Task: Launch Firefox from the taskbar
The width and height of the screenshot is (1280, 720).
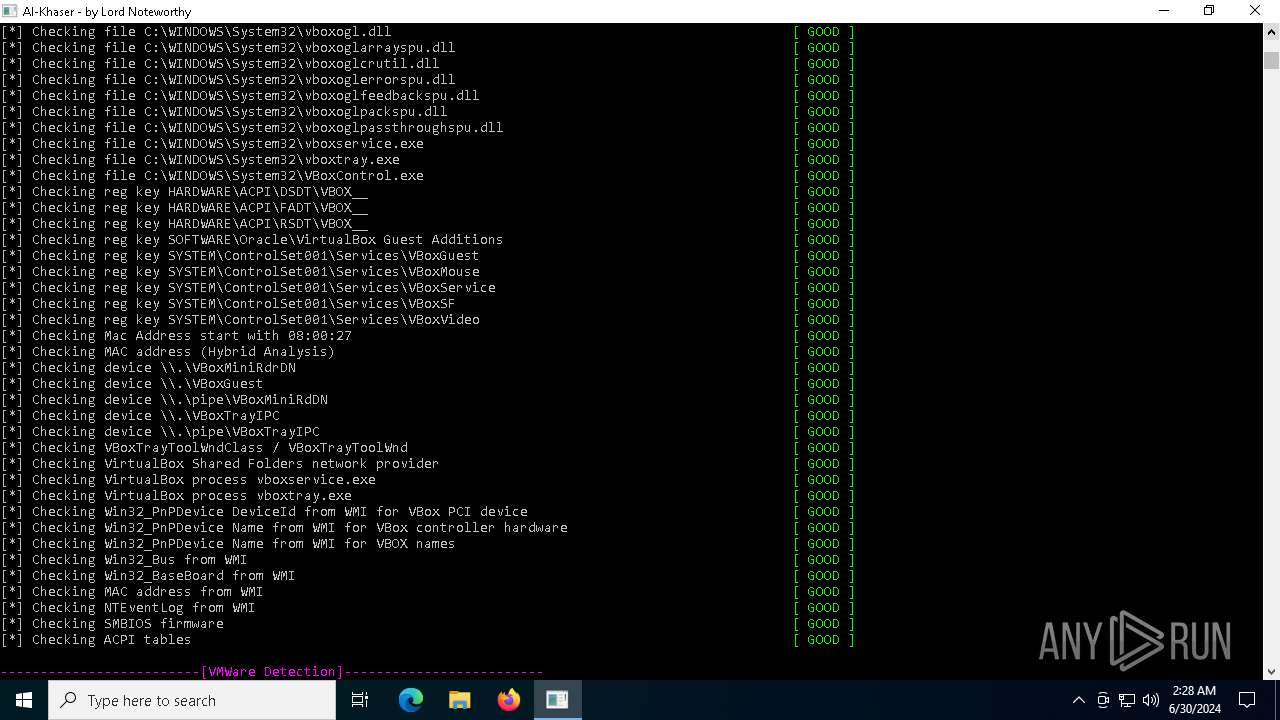Action: click(509, 700)
